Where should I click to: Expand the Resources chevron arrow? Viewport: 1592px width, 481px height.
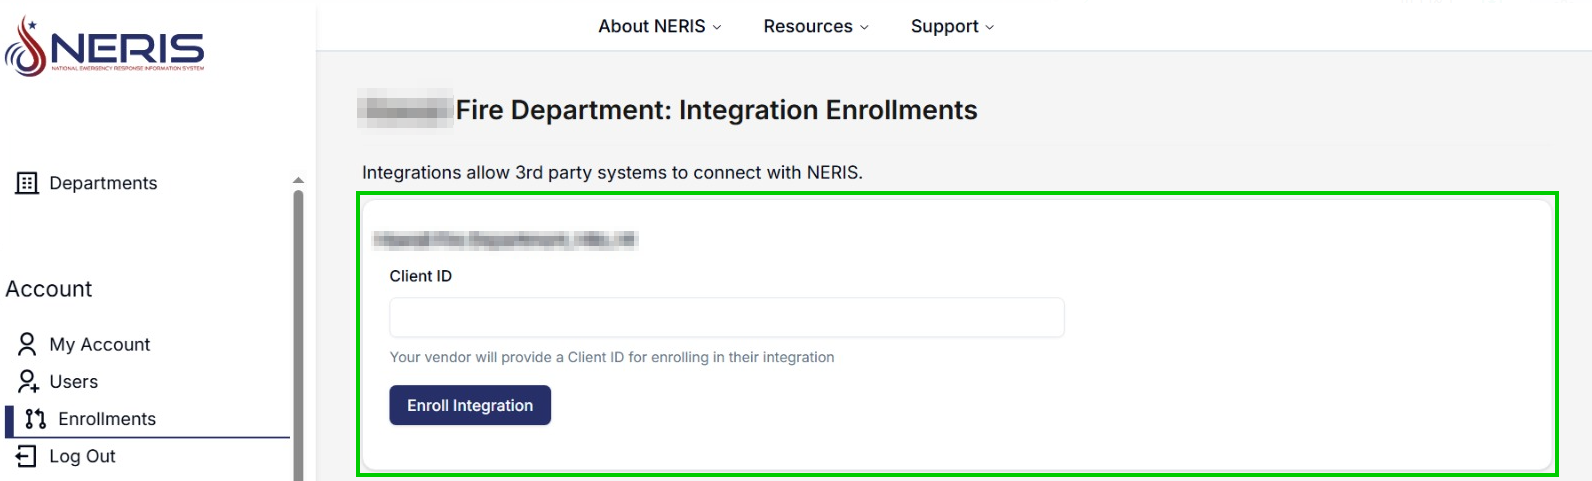[x=864, y=27]
